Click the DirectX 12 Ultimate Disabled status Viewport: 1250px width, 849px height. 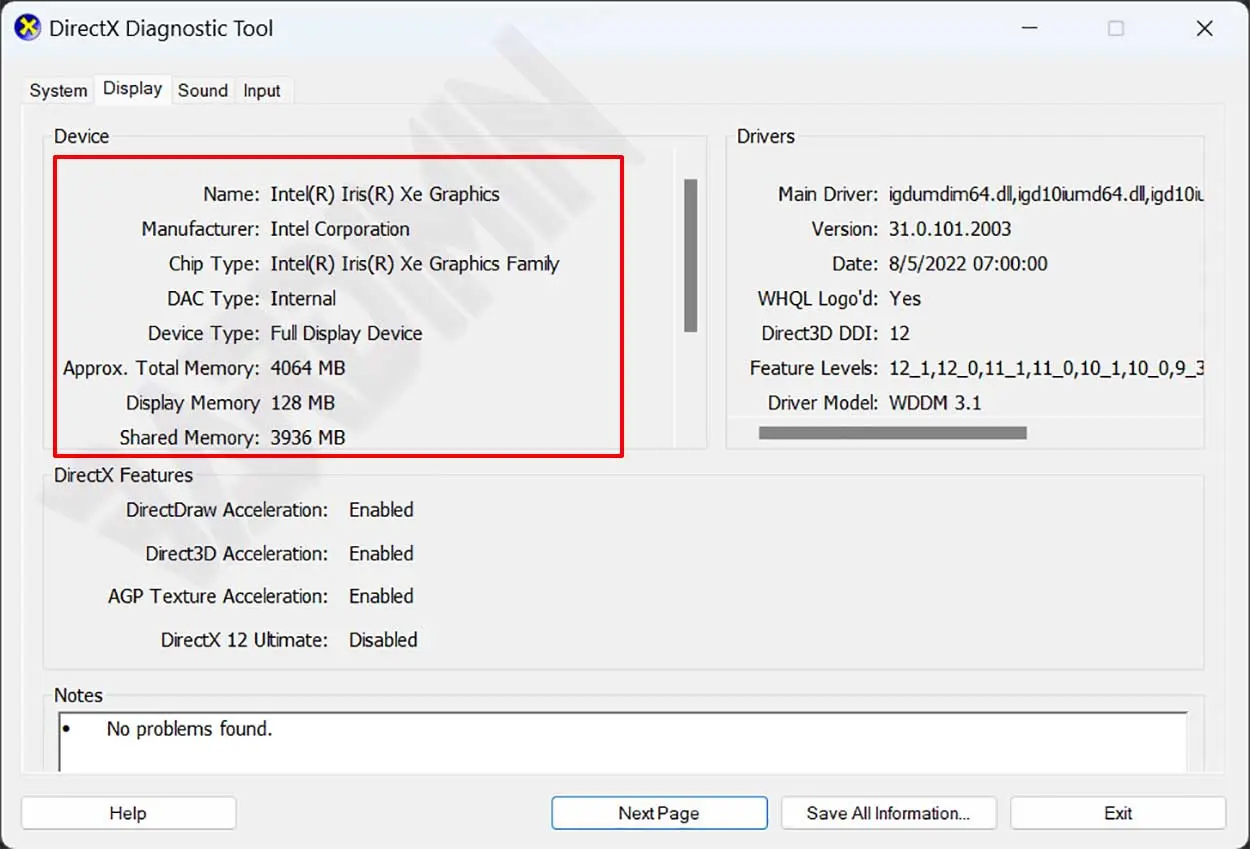tap(383, 640)
